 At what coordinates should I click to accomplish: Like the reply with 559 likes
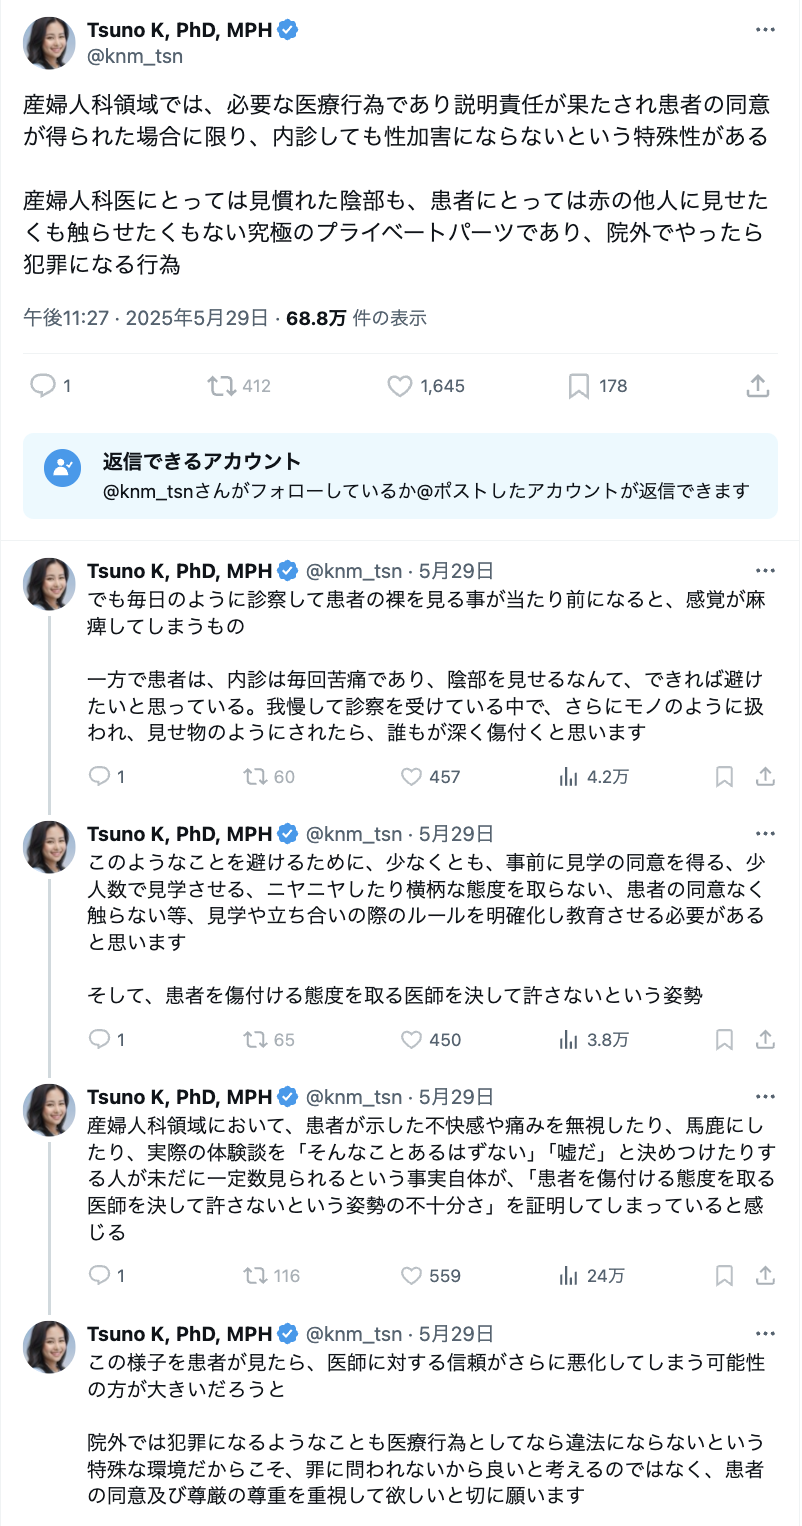point(411,1275)
